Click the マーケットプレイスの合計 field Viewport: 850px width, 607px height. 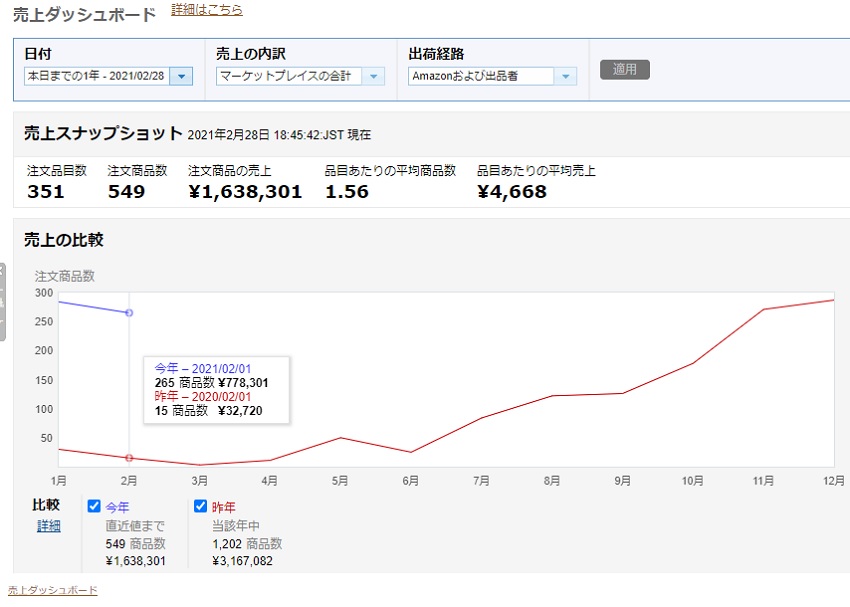289,76
